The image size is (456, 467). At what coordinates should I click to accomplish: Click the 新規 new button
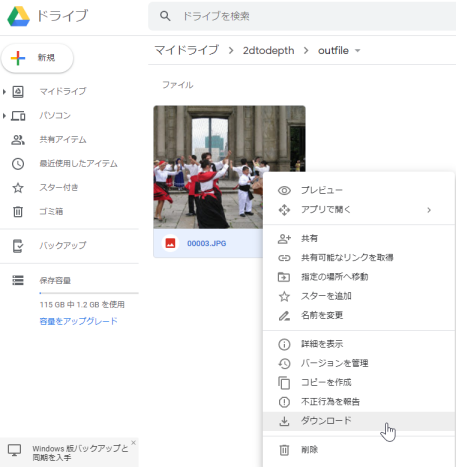click(37, 58)
